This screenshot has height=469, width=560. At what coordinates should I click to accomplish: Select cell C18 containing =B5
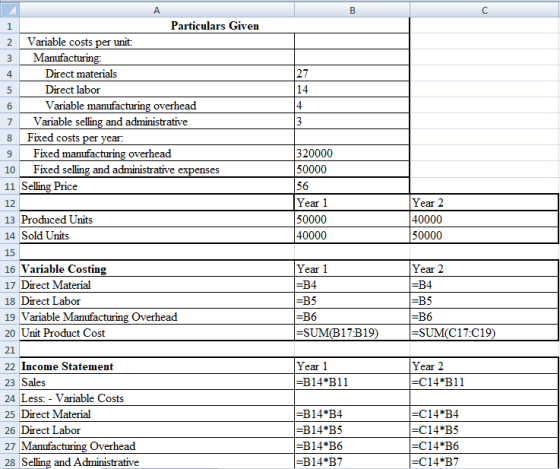484,301
